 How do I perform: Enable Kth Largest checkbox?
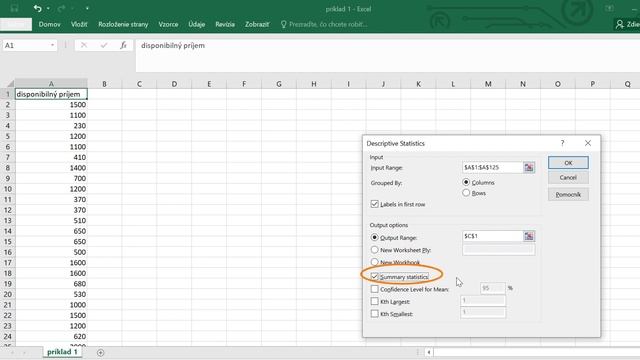374,301
